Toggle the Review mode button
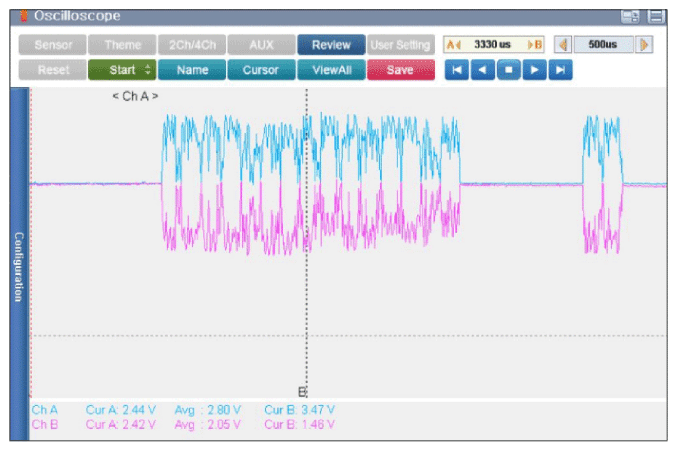 (x=331, y=45)
